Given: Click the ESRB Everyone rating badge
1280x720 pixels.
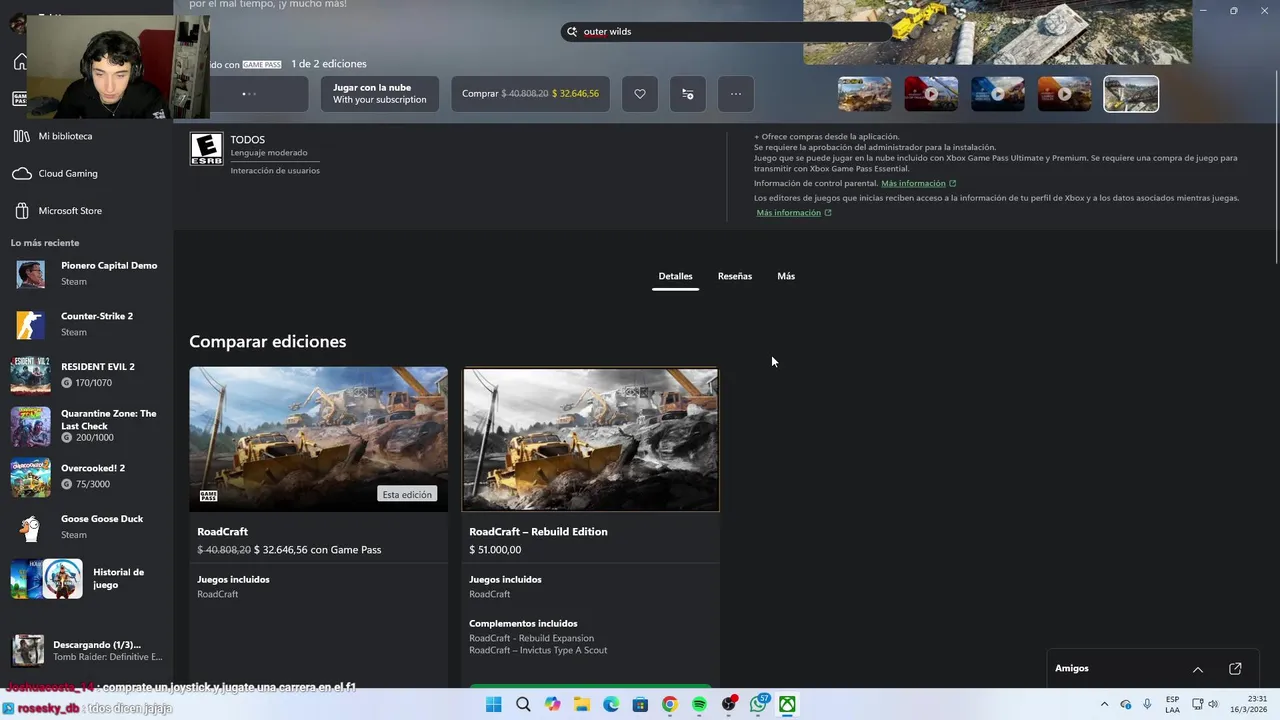Looking at the screenshot, I should pyautogui.click(x=206, y=149).
